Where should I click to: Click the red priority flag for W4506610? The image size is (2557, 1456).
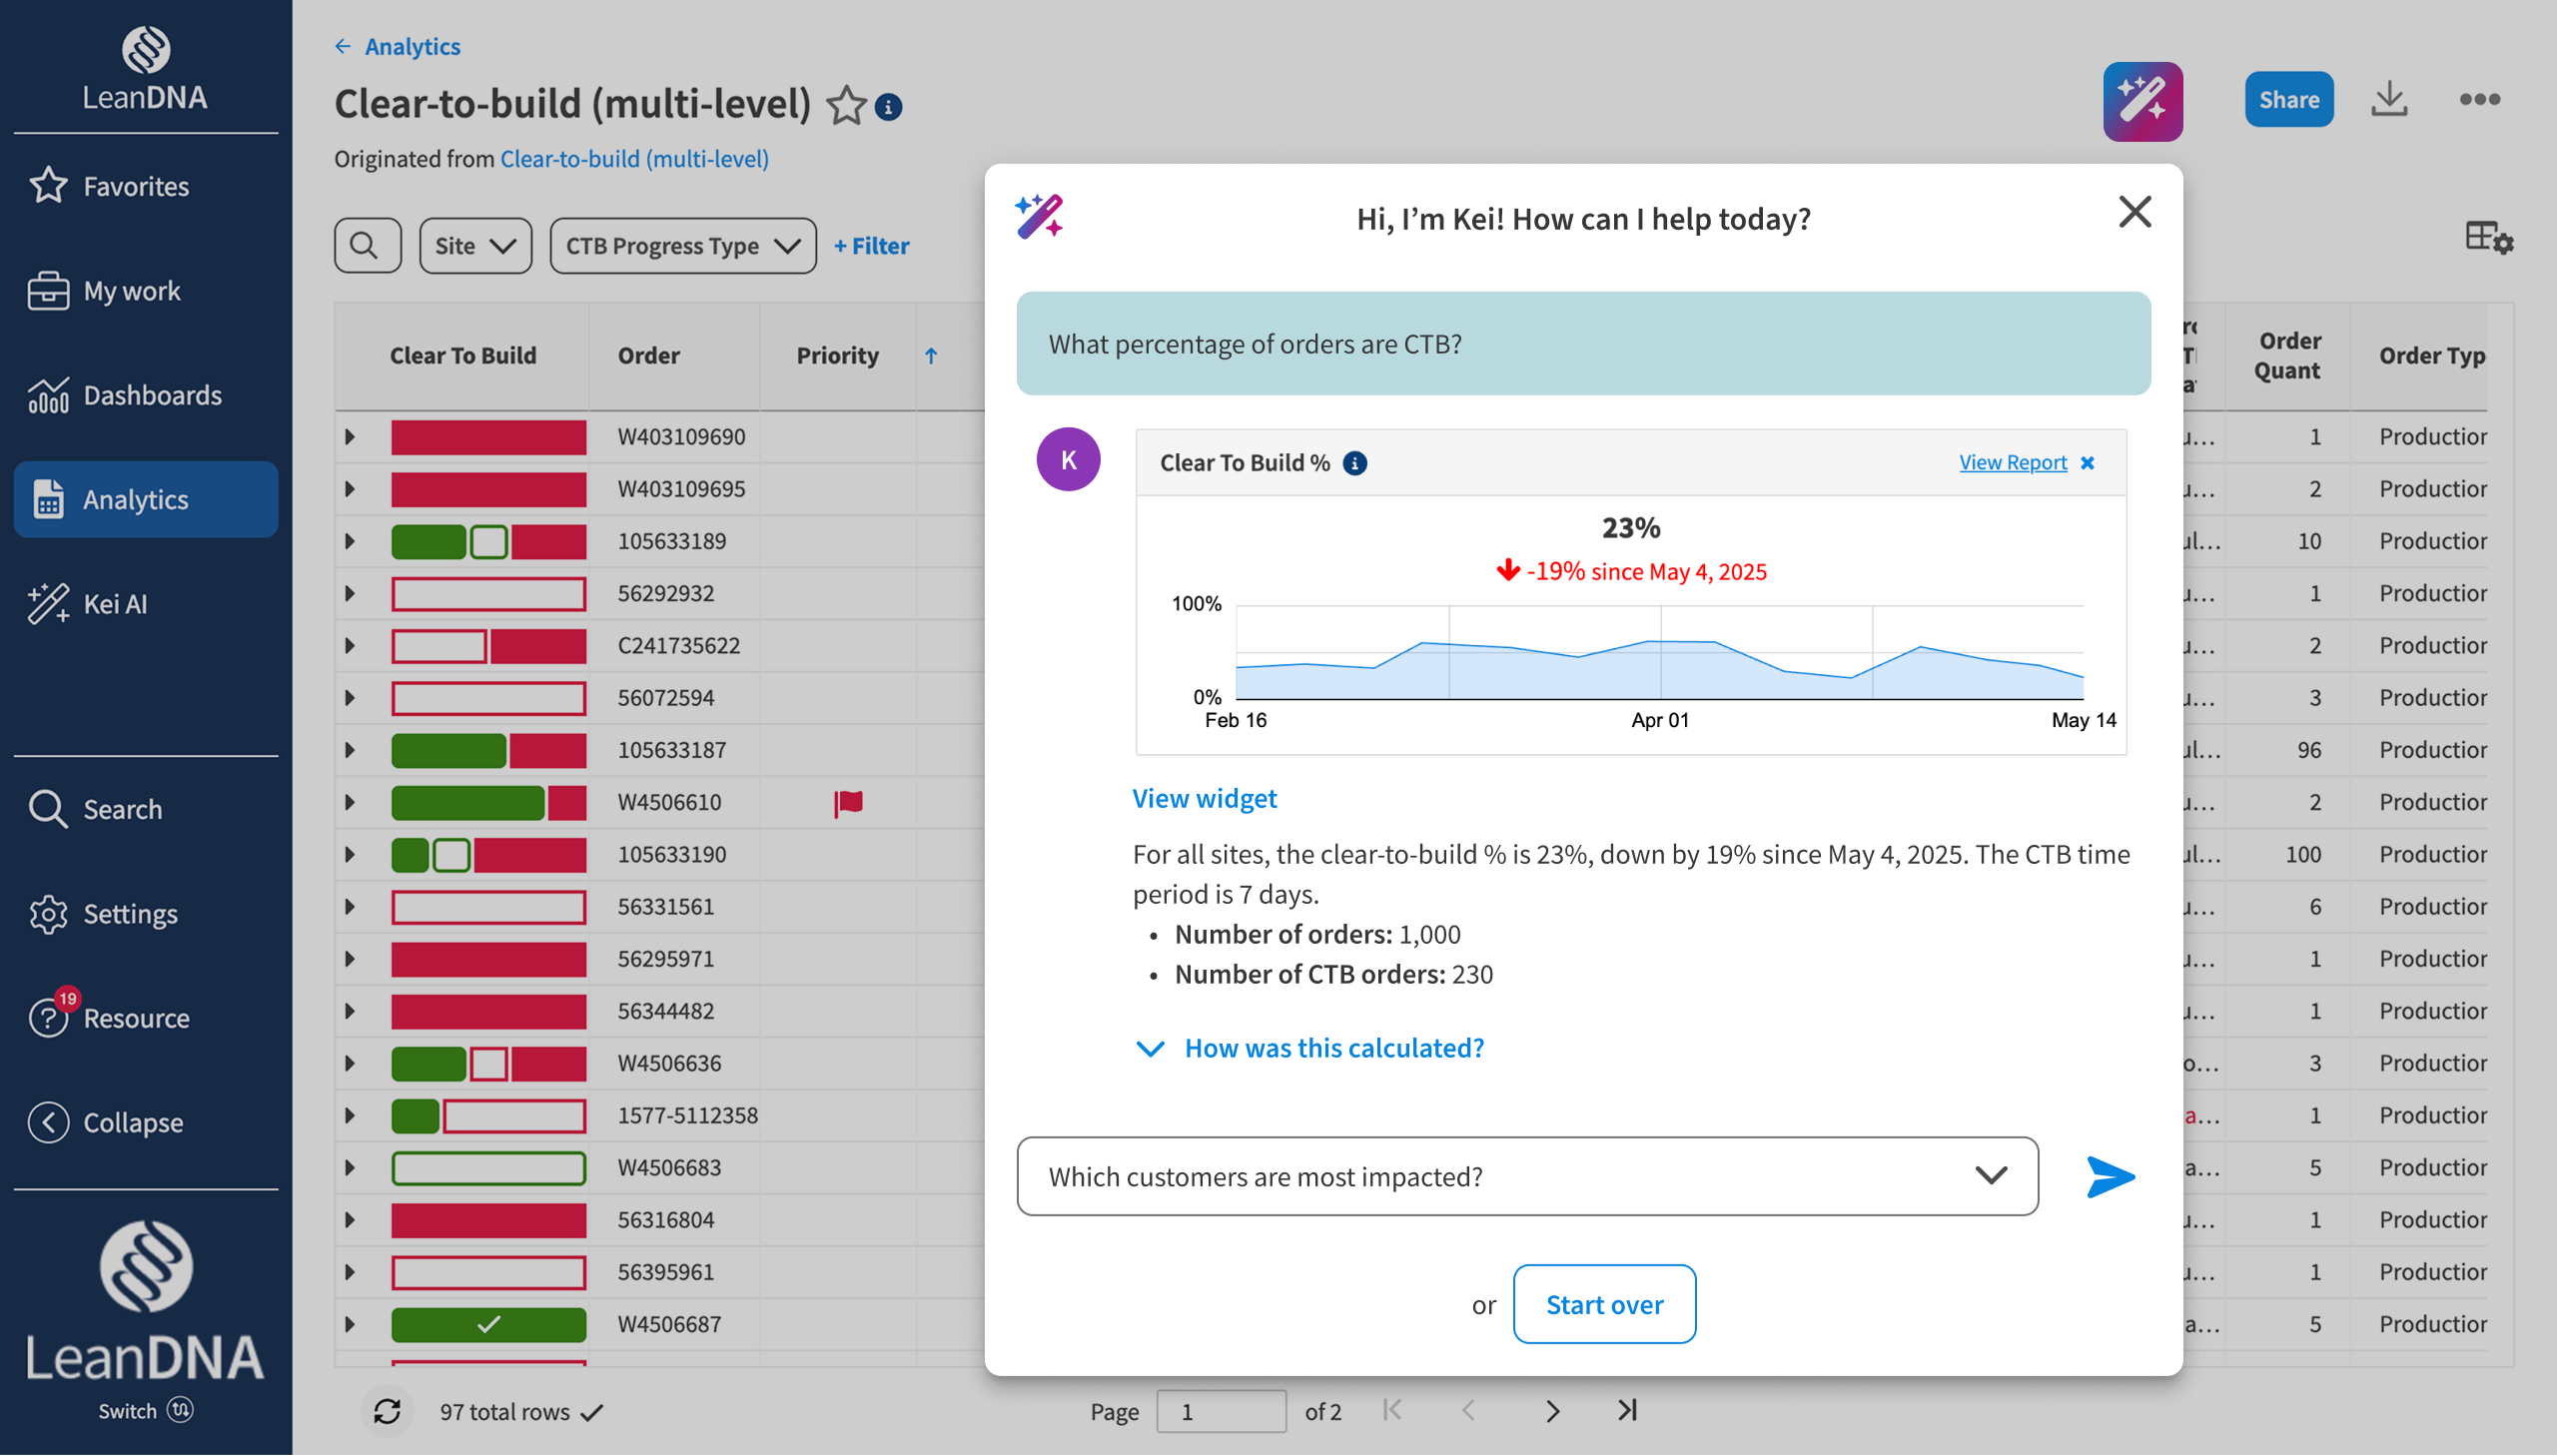[848, 802]
